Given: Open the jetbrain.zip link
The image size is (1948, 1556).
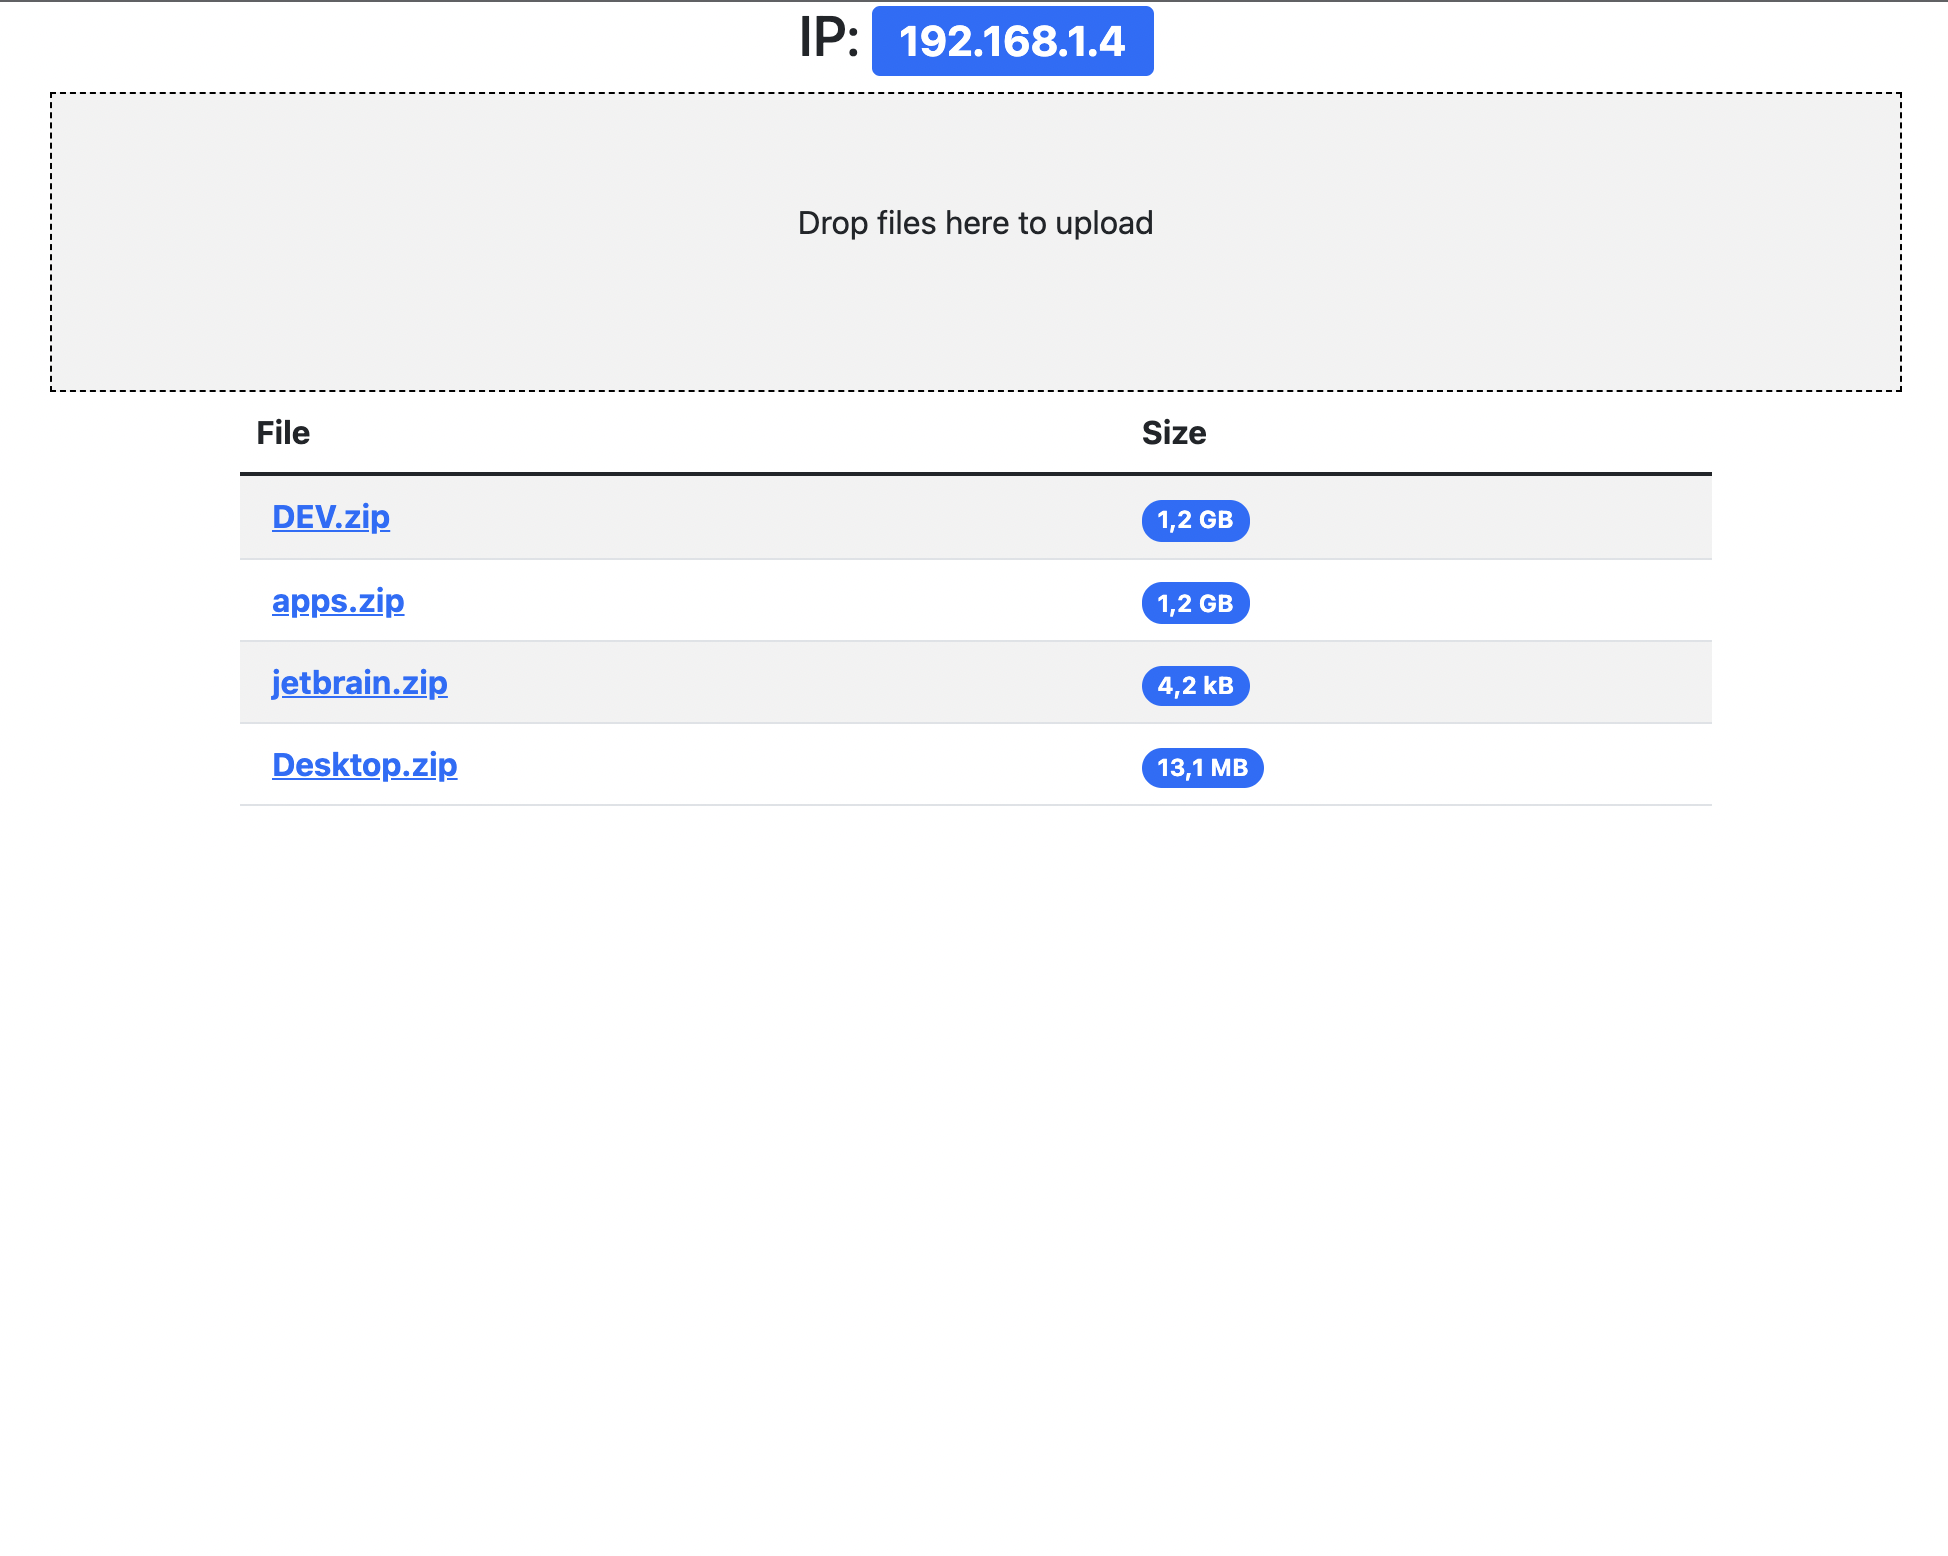Looking at the screenshot, I should point(360,683).
